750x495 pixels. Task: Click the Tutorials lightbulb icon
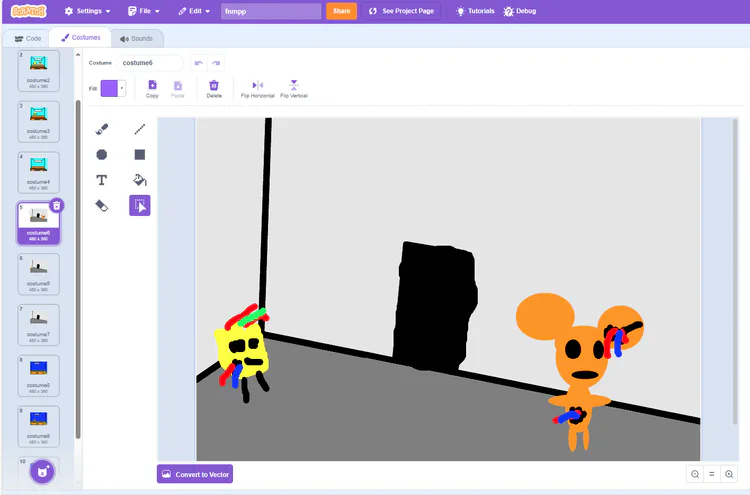[460, 11]
